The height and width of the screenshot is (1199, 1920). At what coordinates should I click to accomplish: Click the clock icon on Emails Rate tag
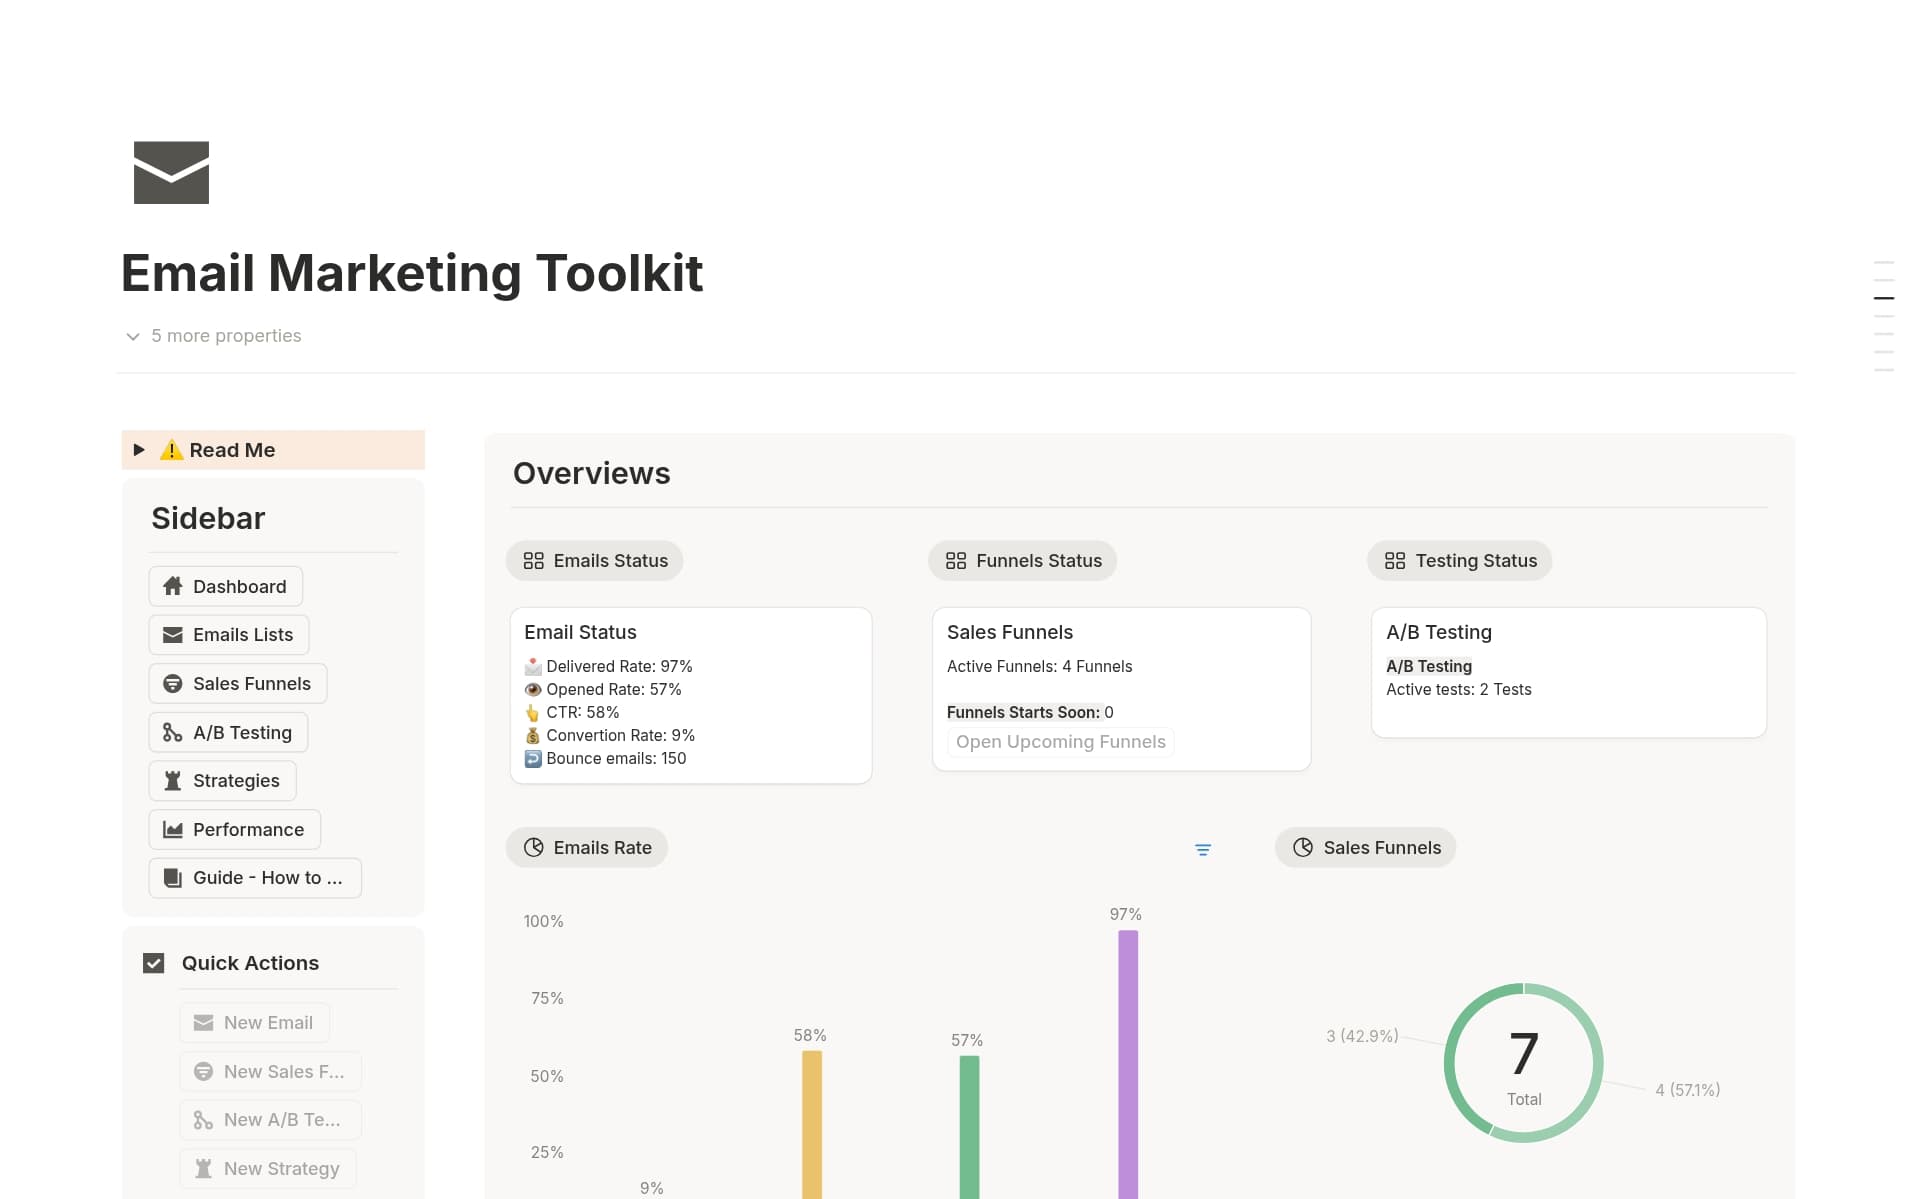click(x=534, y=847)
